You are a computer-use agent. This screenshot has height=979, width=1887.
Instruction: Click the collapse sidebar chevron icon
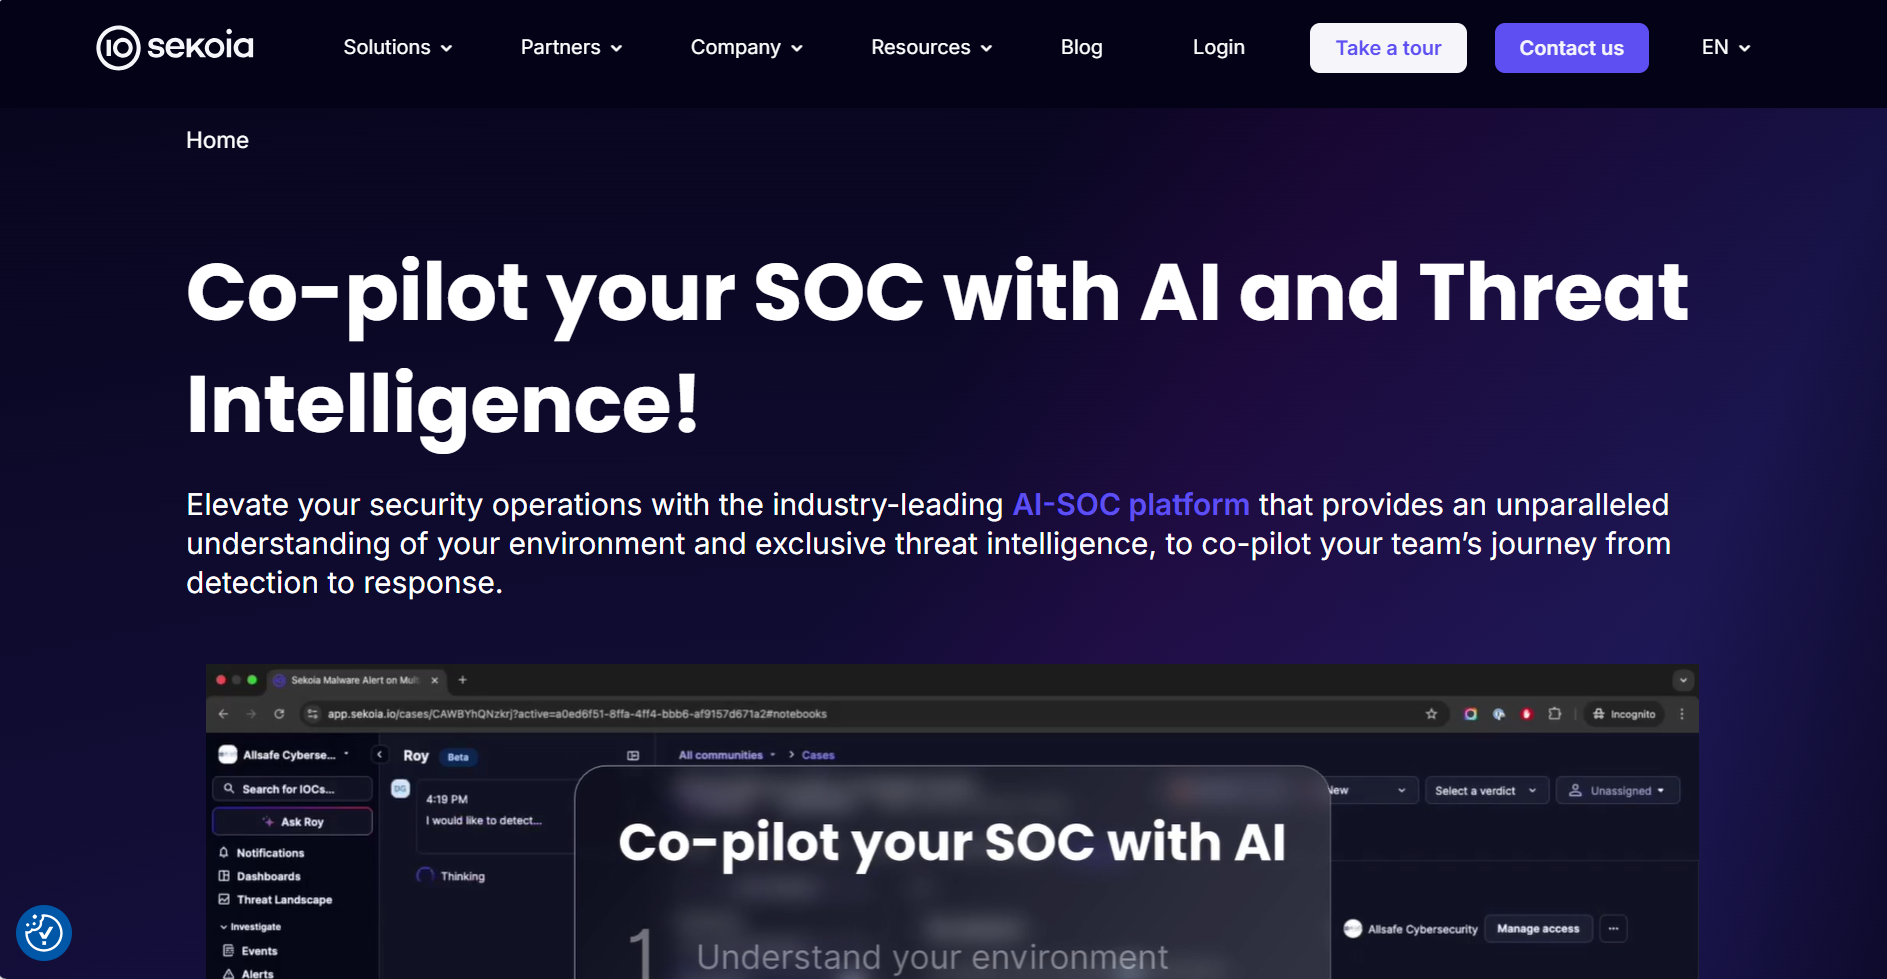coord(380,755)
